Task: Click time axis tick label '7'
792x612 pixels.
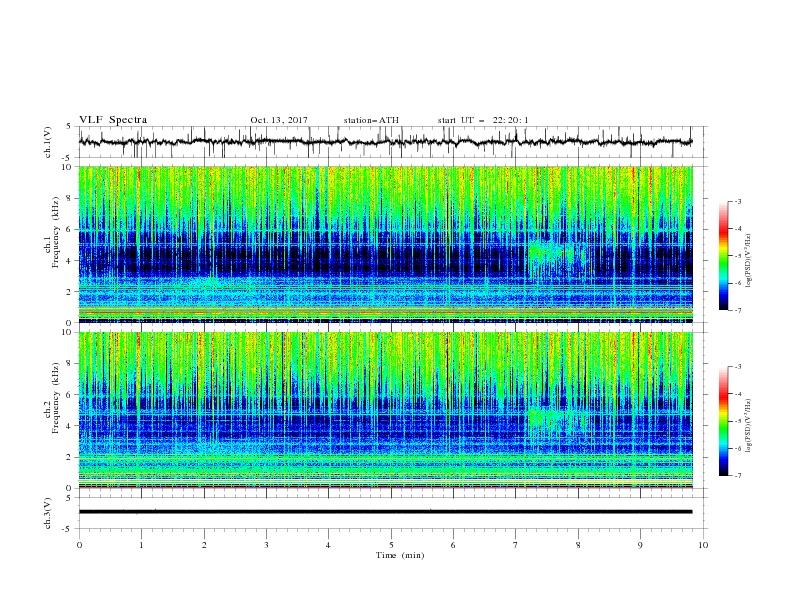Action: 516,545
